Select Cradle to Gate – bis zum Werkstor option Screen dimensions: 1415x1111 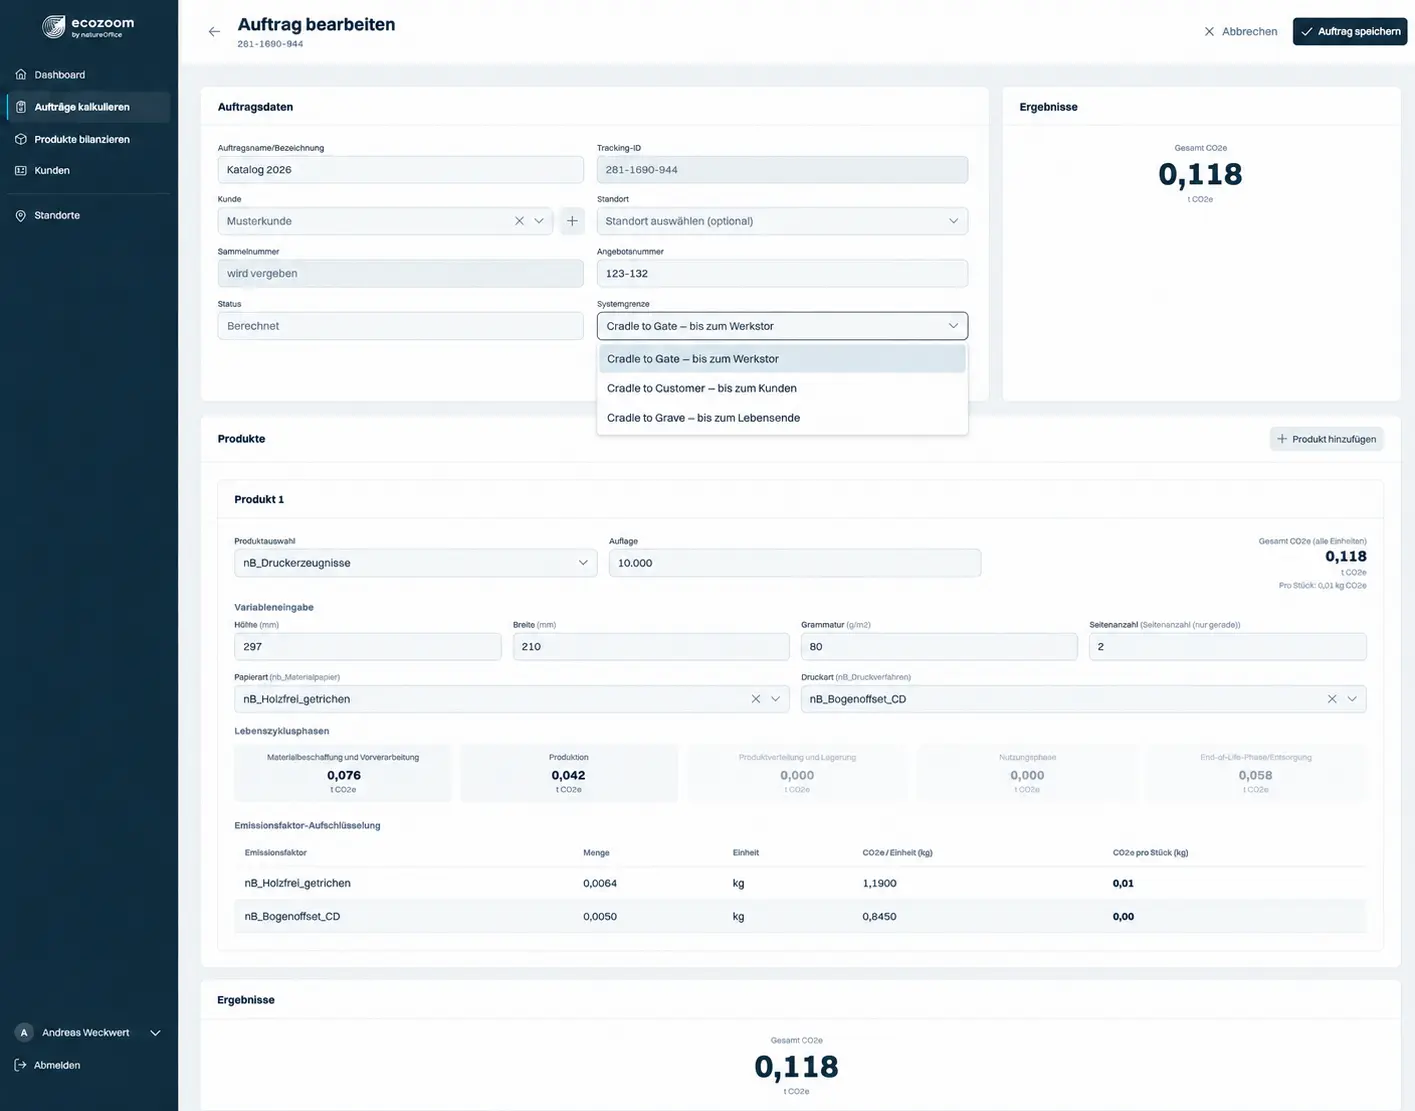pyautogui.click(x=782, y=359)
